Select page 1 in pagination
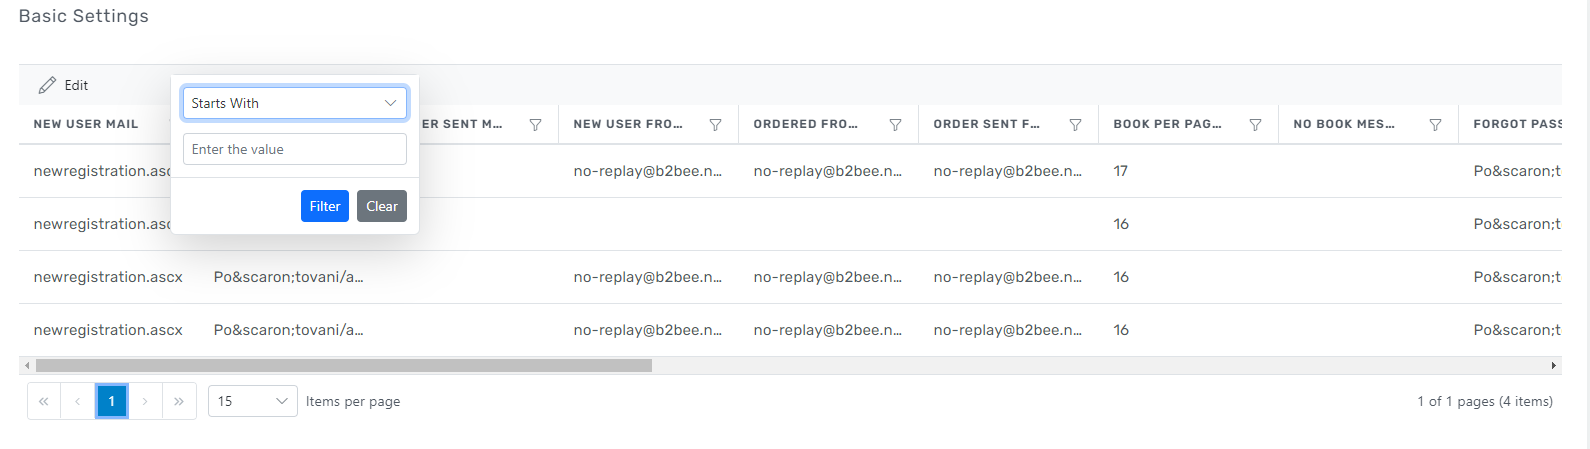Screen dimensions: 1590x449 coord(111,401)
